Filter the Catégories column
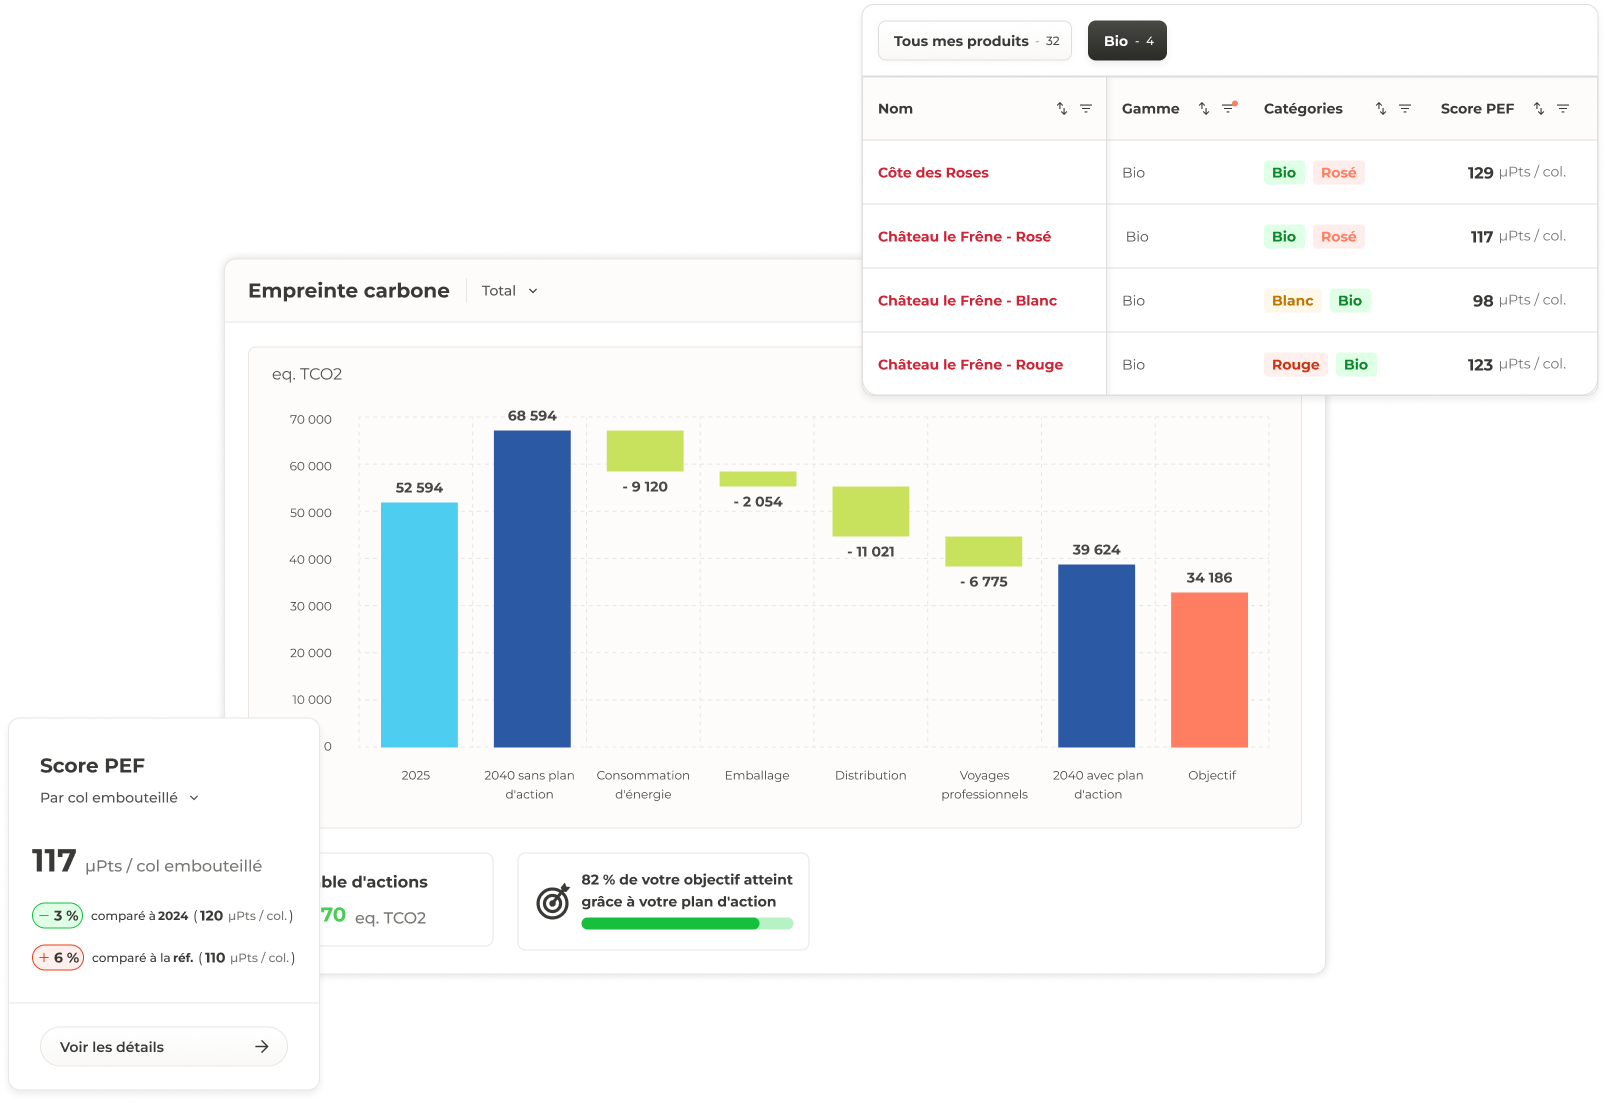The height and width of the screenshot is (1103, 1607). 1405,109
